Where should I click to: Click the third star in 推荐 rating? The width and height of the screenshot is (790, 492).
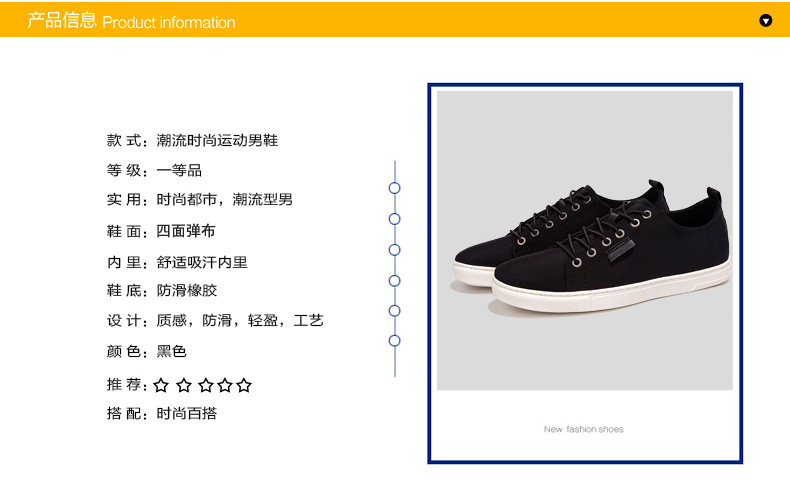pyautogui.click(x=206, y=385)
